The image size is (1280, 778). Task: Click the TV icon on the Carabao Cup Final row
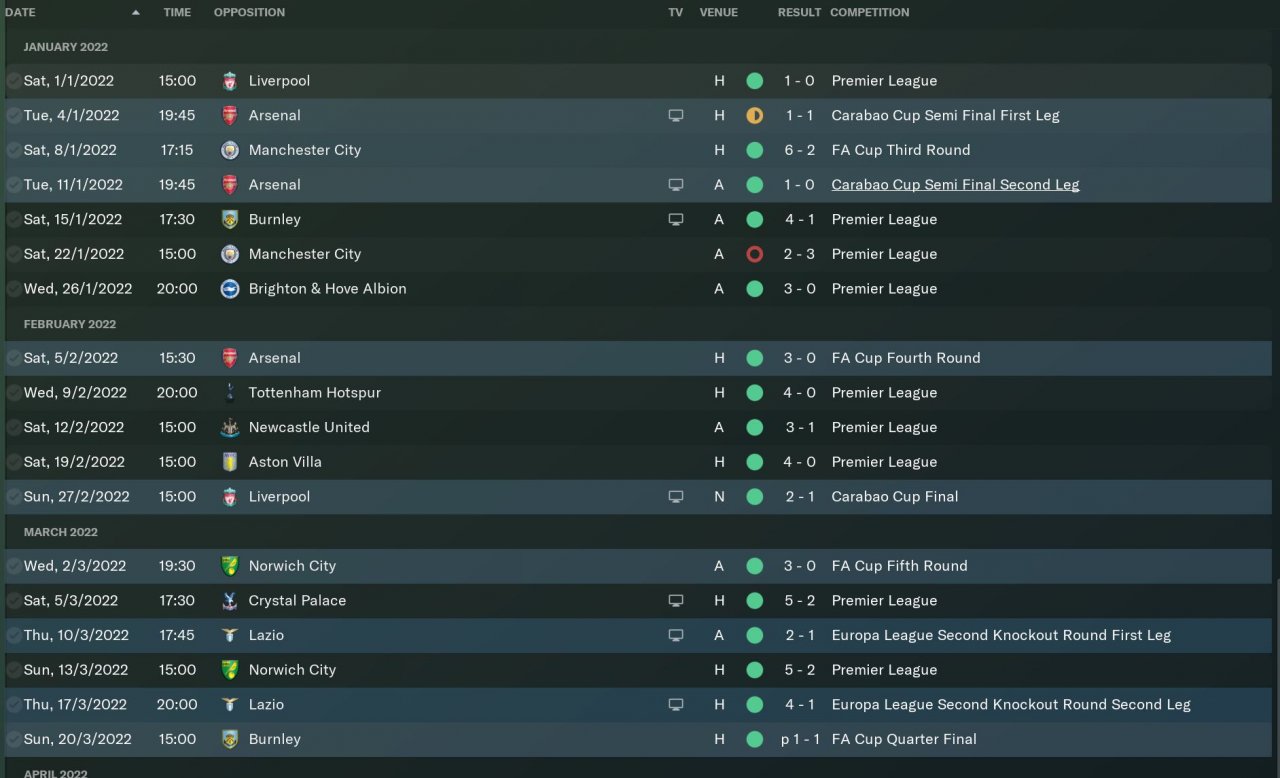point(676,497)
